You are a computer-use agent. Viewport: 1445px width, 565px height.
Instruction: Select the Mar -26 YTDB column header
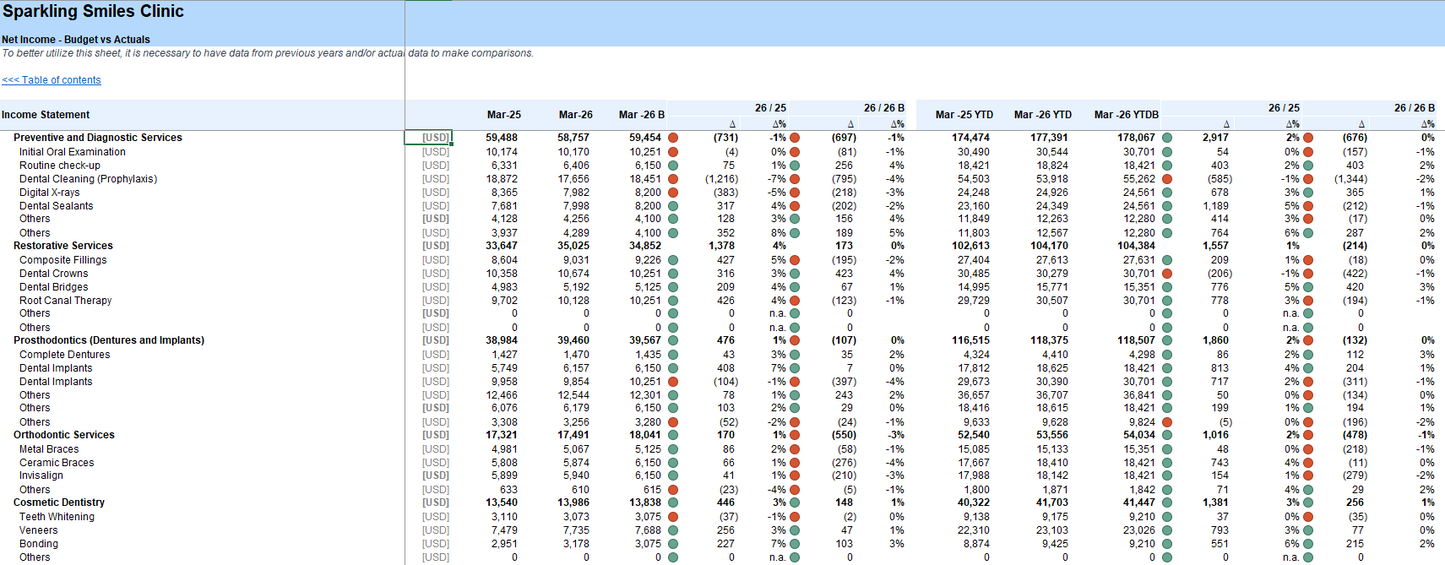point(1126,115)
